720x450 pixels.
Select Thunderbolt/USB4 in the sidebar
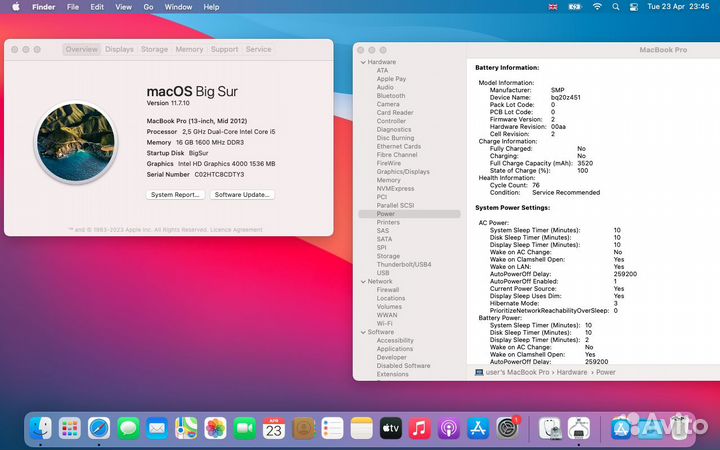404,264
